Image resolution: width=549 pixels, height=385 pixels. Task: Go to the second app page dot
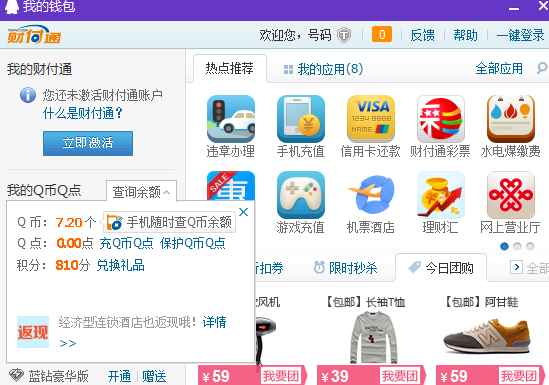pos(517,246)
